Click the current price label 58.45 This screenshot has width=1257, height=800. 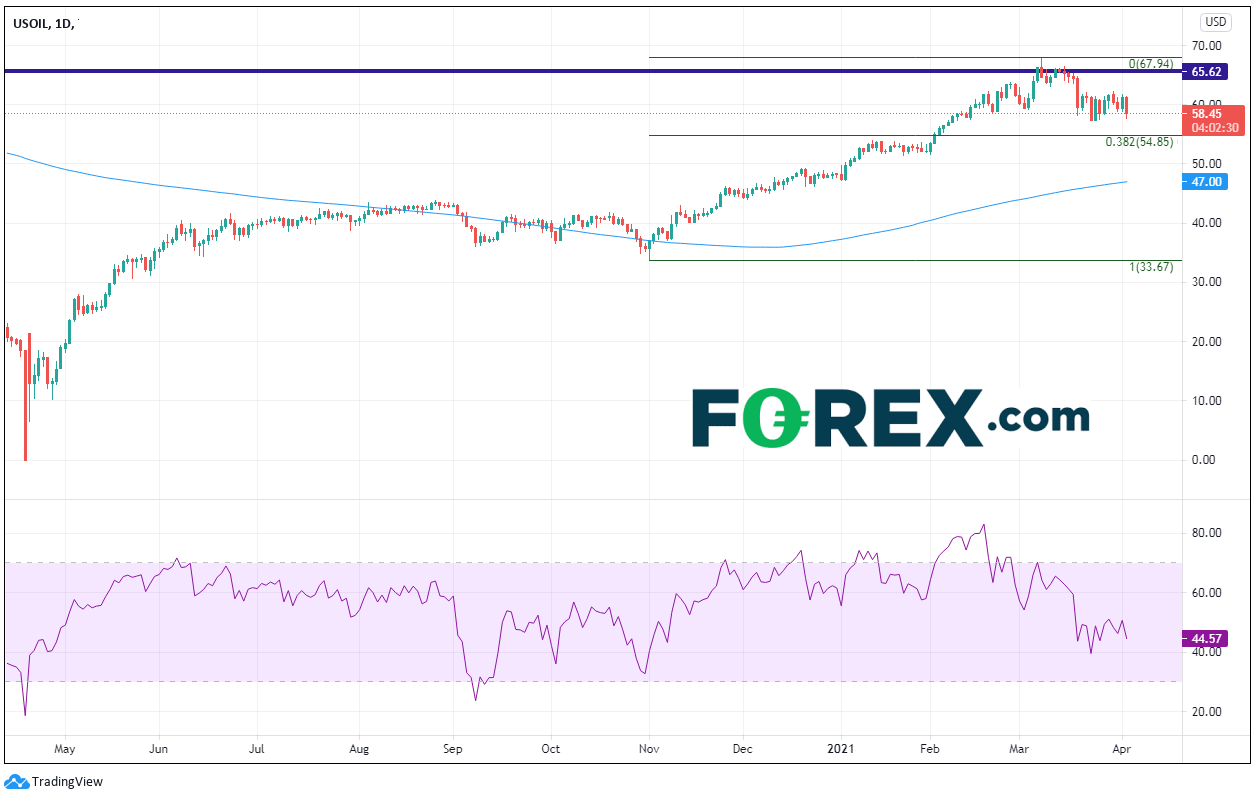click(1208, 114)
